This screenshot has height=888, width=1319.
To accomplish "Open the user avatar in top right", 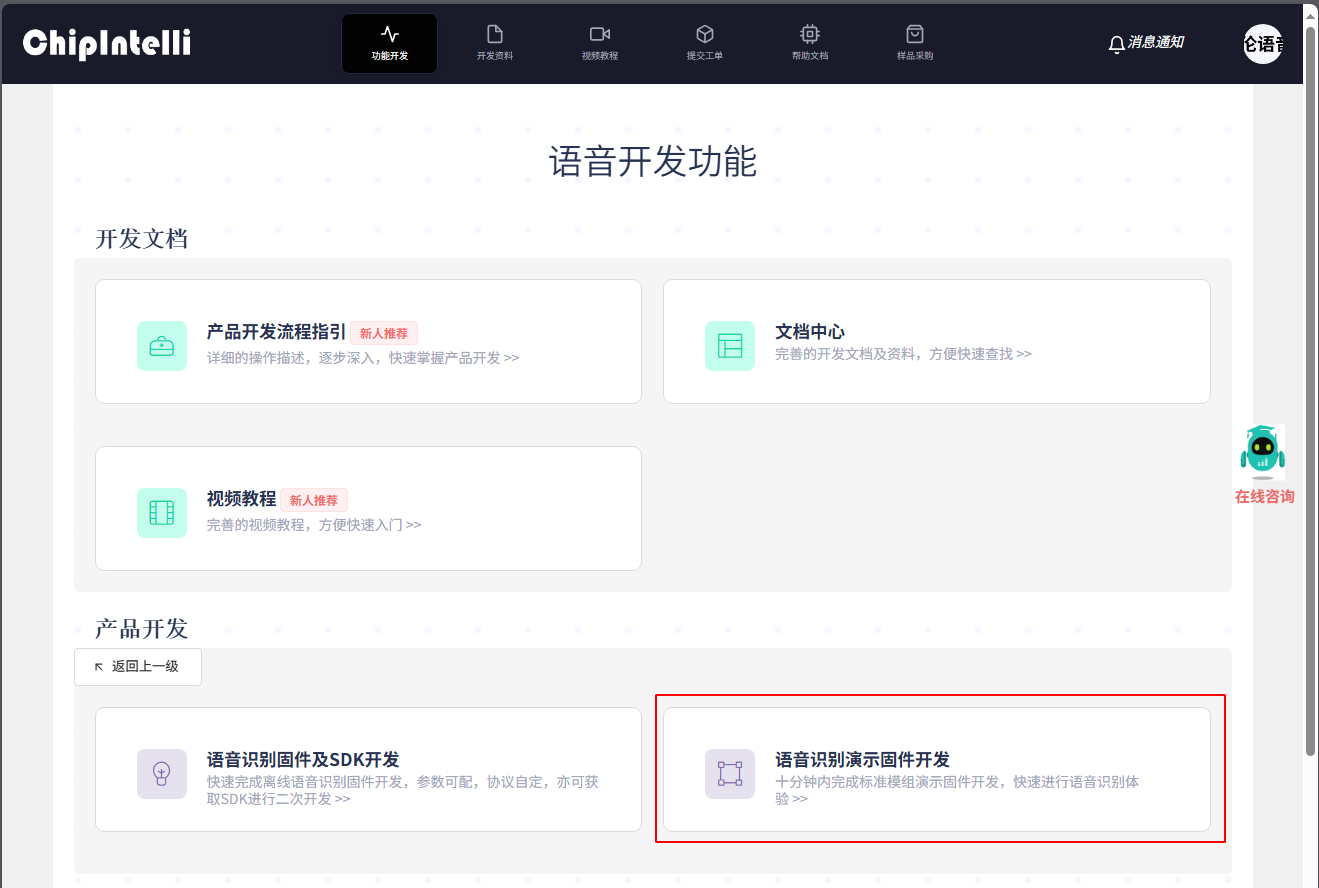I will point(1263,44).
